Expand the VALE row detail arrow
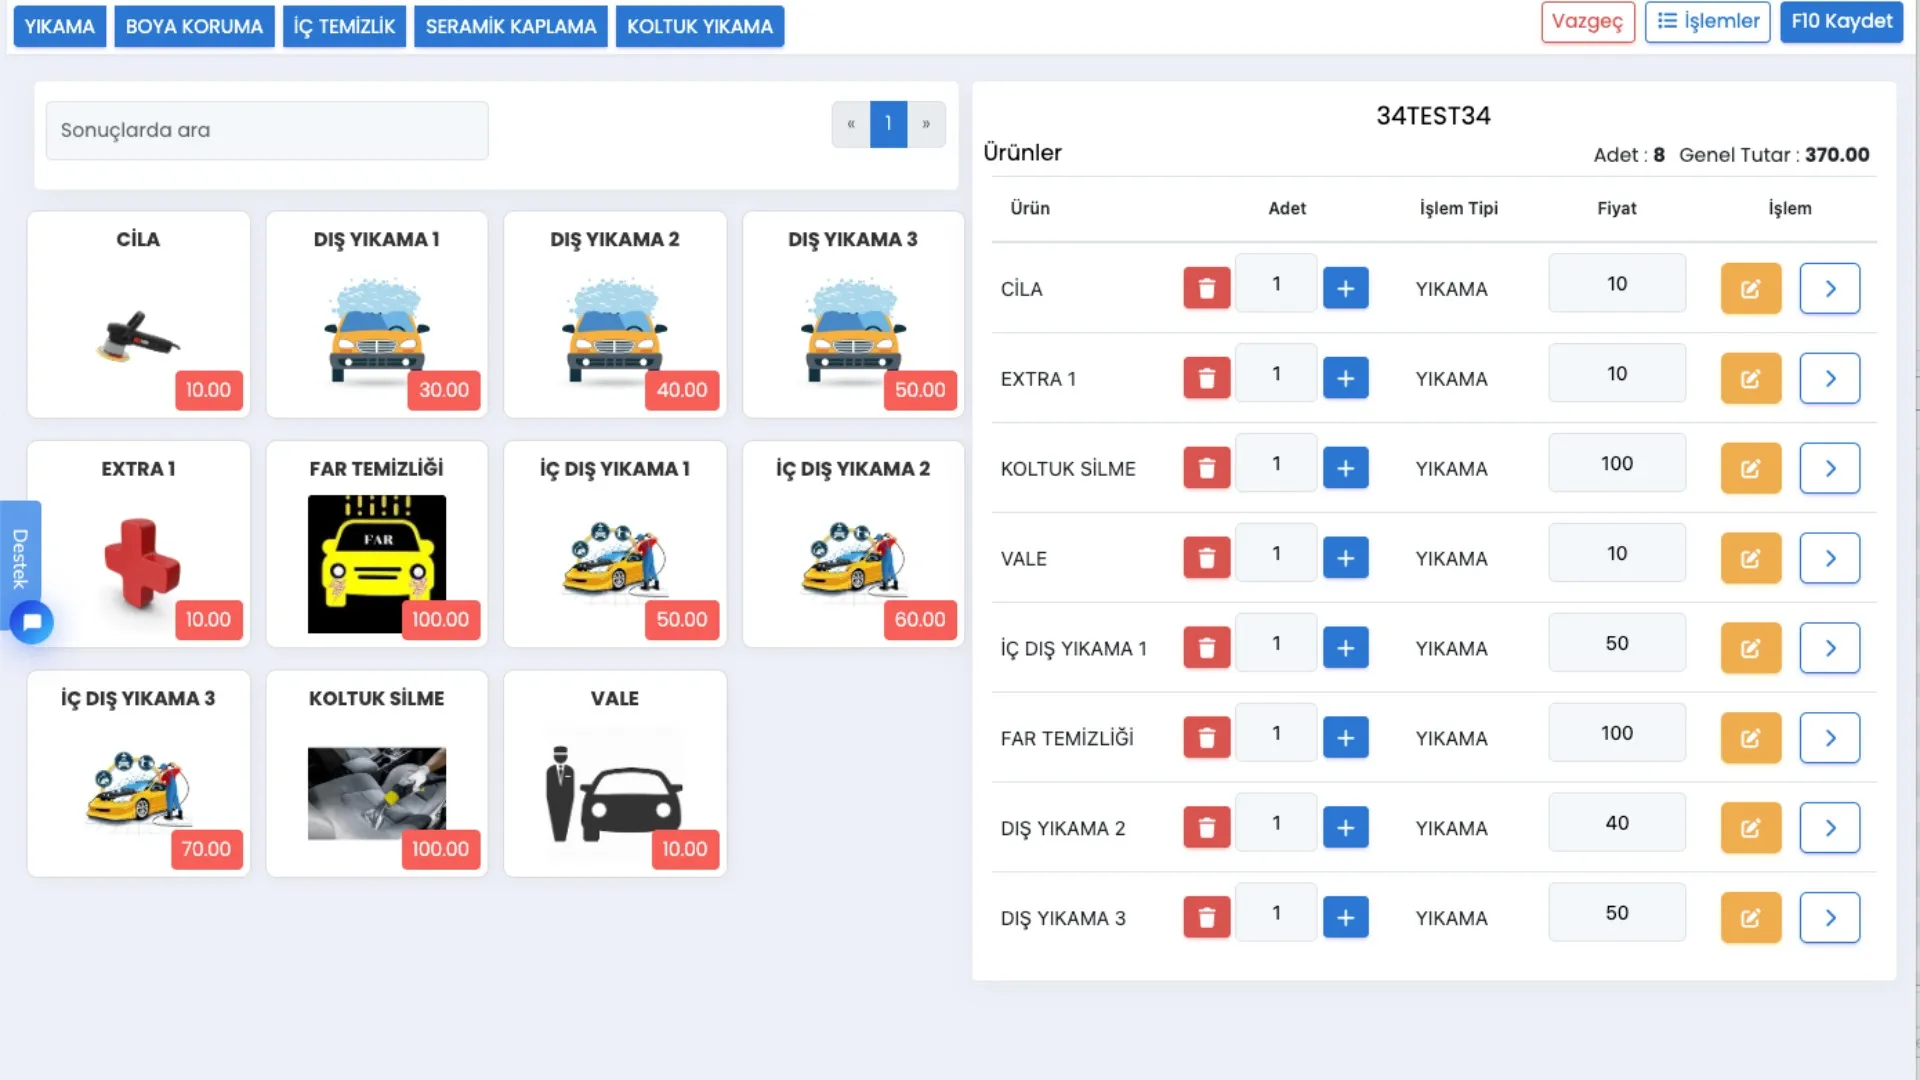1920x1080 pixels. [x=1830, y=558]
